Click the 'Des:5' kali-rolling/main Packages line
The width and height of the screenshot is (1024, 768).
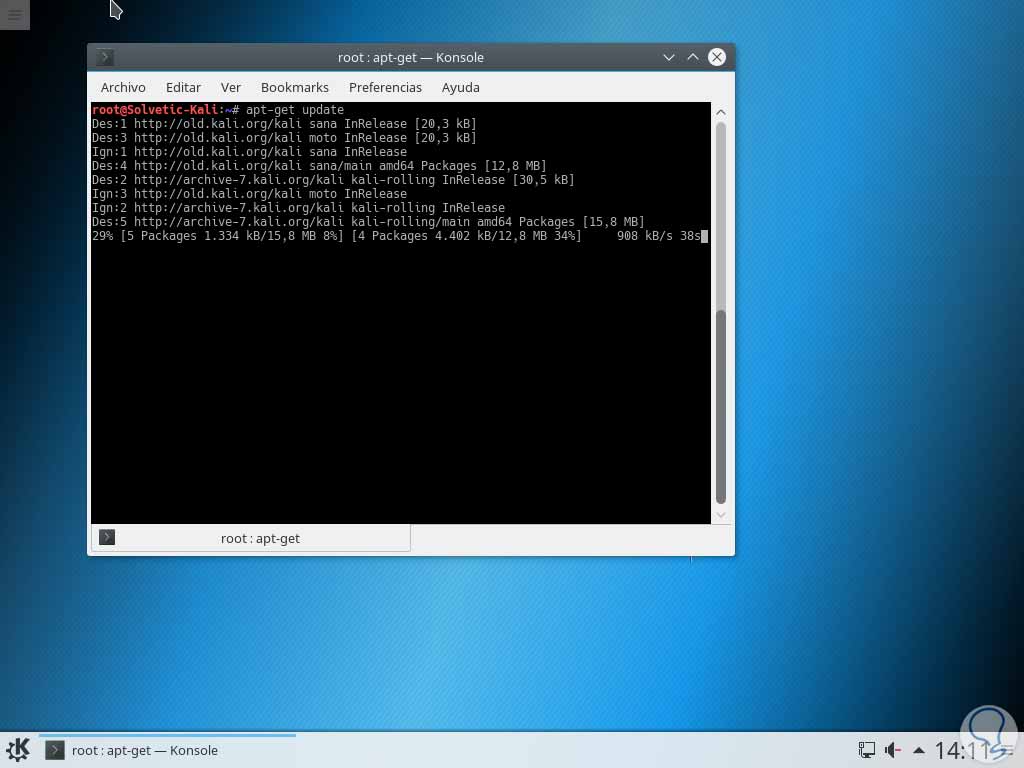click(368, 222)
